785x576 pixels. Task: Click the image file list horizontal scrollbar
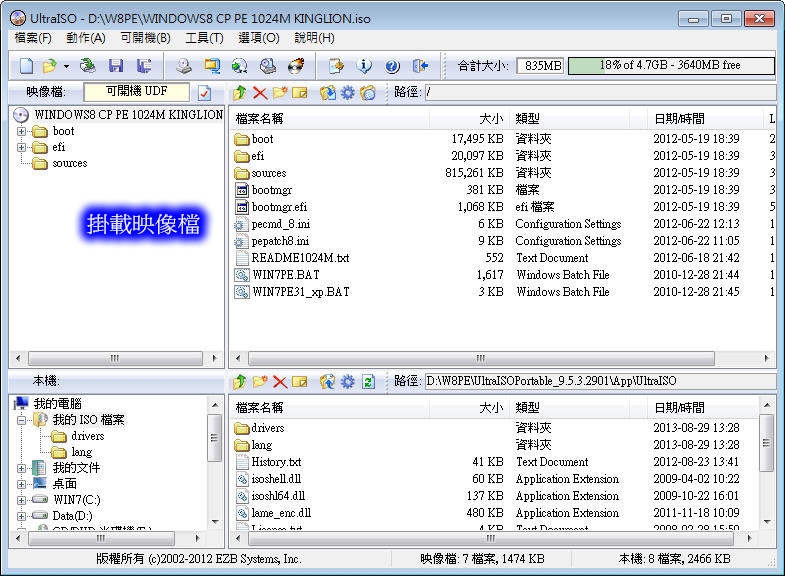coord(482,358)
